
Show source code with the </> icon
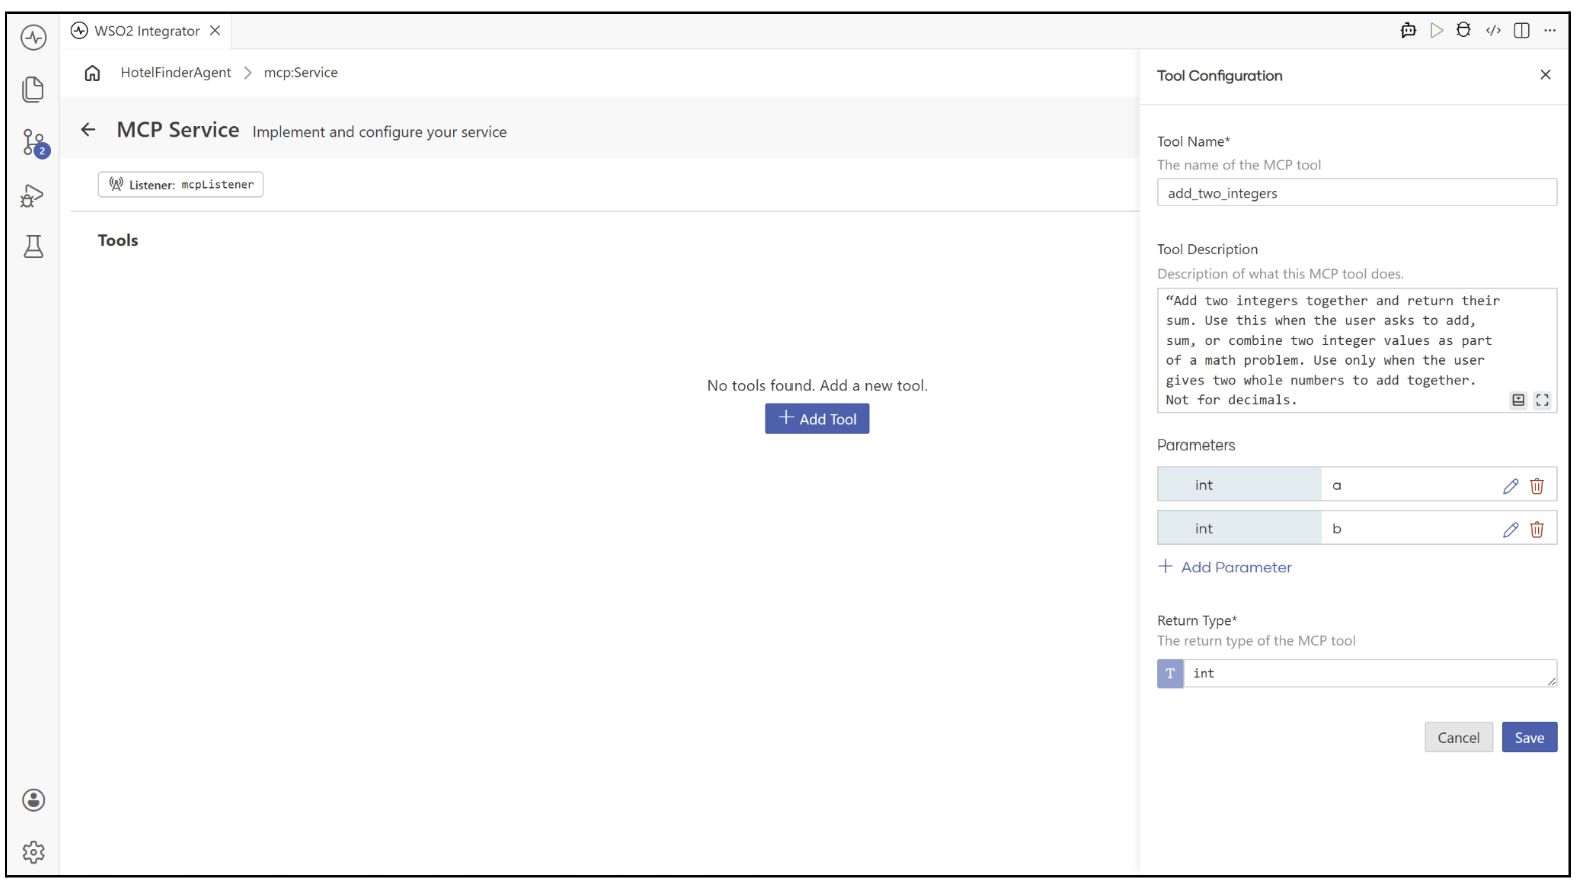(x=1493, y=31)
